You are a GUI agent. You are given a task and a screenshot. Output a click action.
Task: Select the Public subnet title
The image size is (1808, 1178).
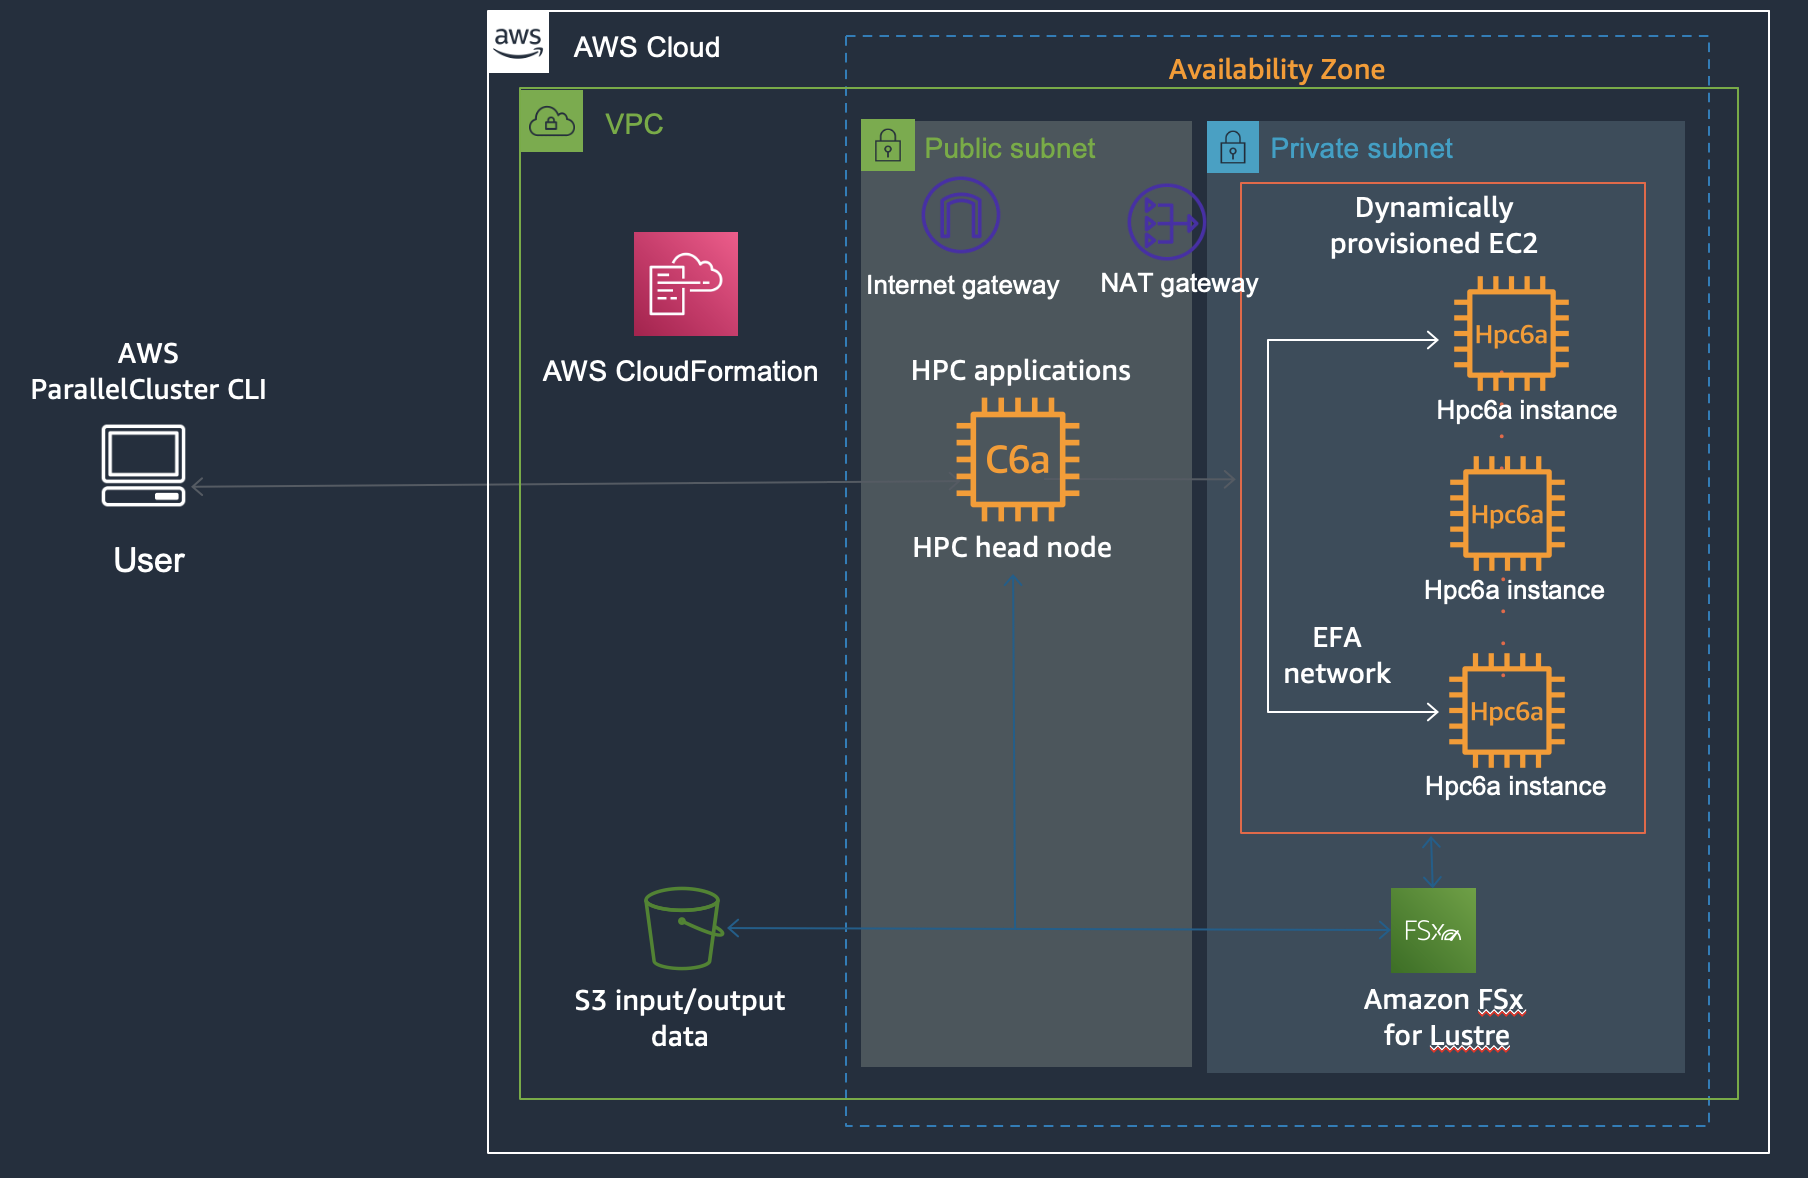[1010, 148]
